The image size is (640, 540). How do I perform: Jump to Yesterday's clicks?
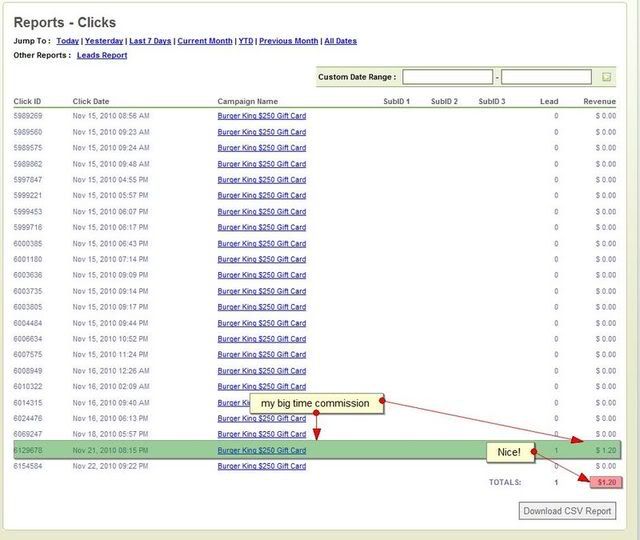click(104, 41)
